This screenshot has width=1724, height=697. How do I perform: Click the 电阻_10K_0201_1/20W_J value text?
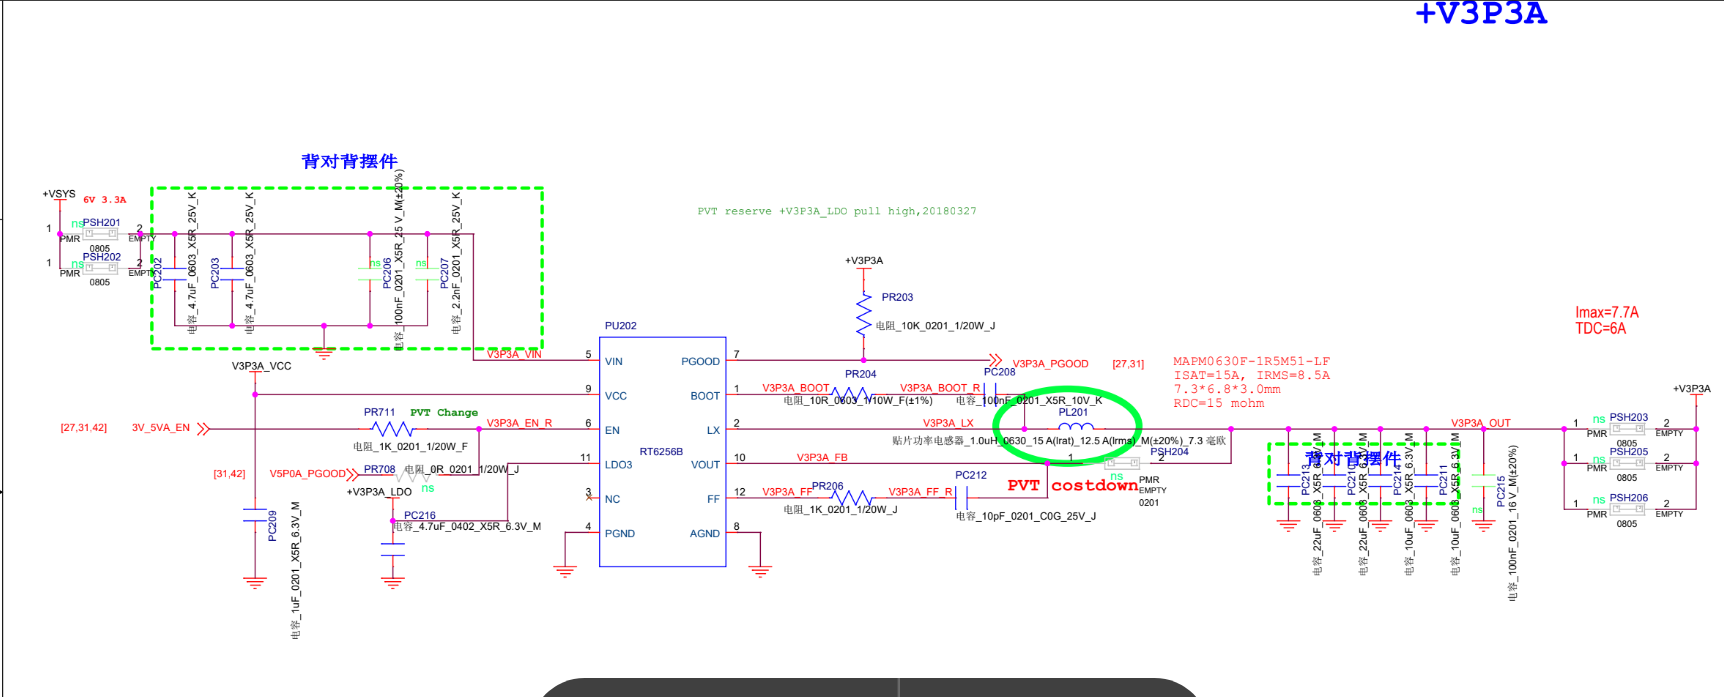(x=935, y=326)
